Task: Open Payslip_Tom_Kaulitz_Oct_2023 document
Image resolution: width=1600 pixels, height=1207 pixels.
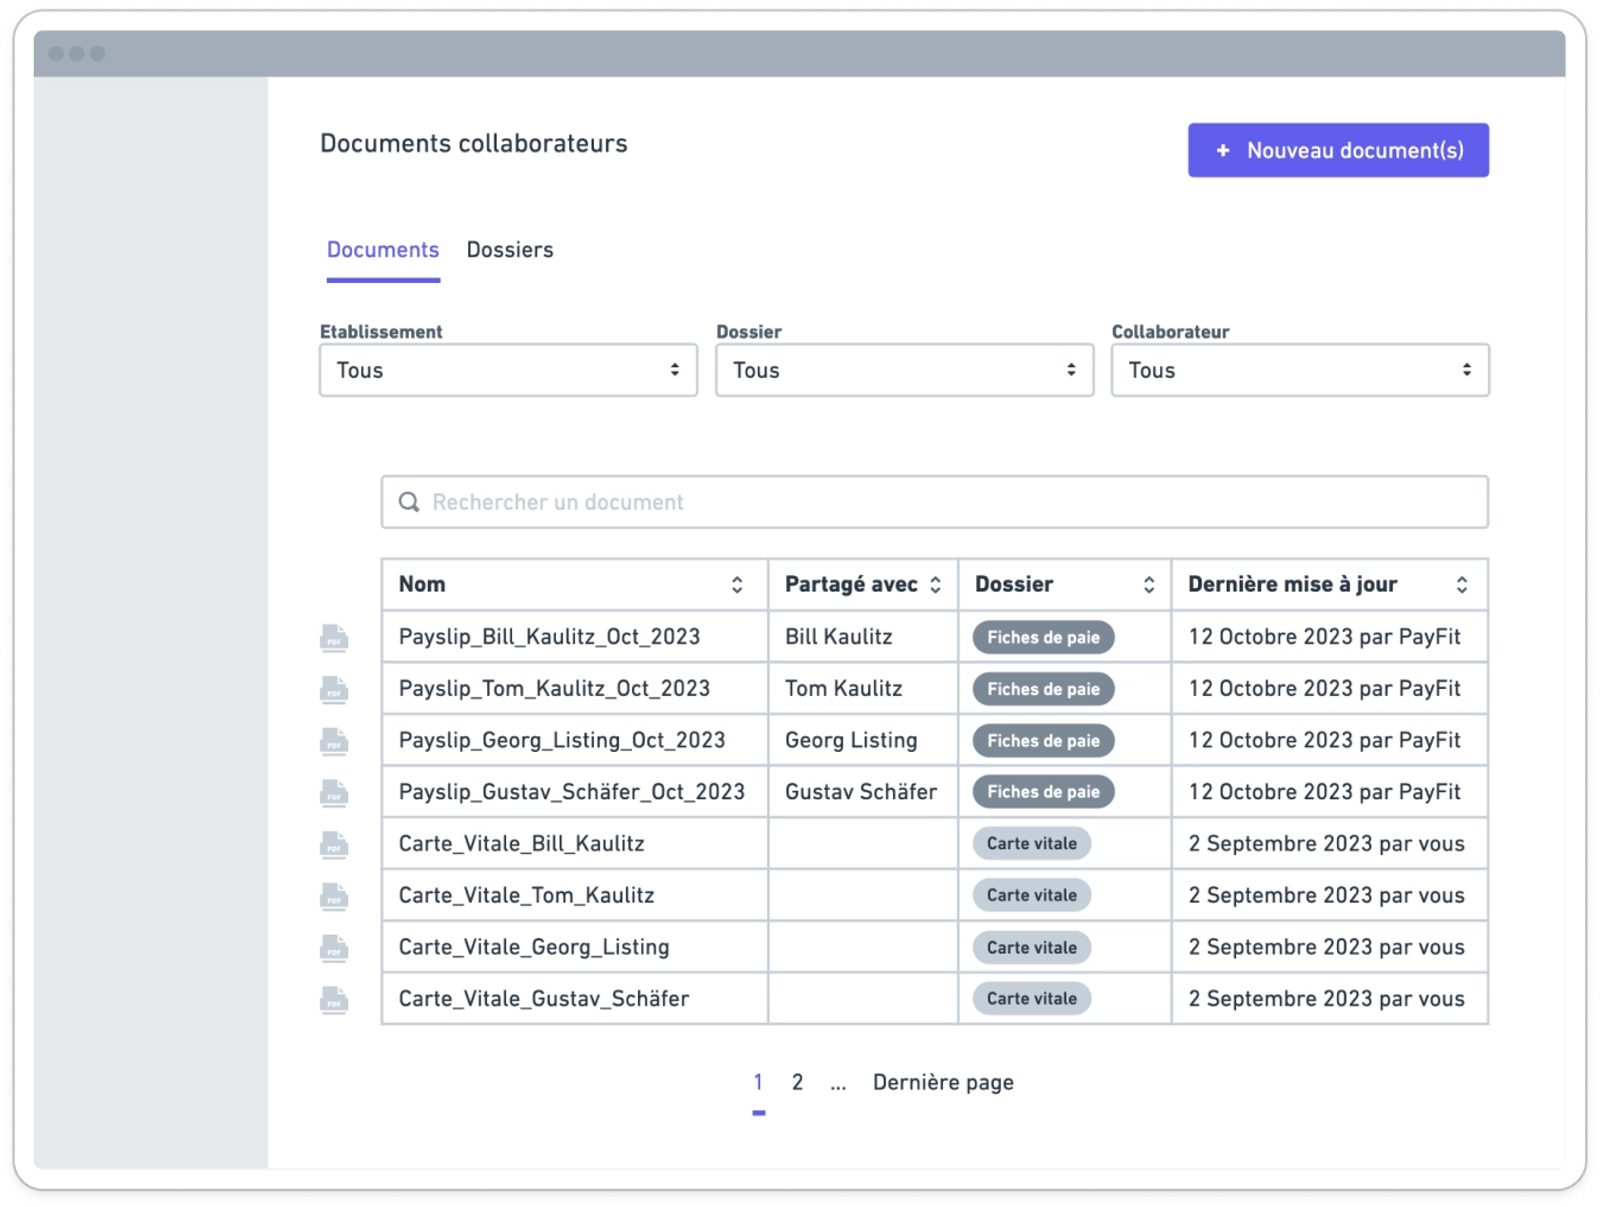Action: click(554, 689)
